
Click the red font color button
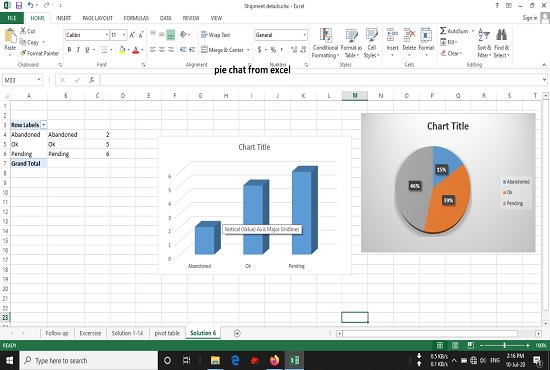pos(136,50)
